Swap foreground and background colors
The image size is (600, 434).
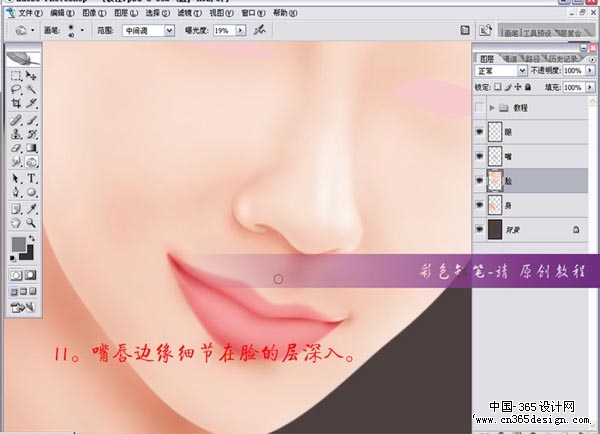32,238
